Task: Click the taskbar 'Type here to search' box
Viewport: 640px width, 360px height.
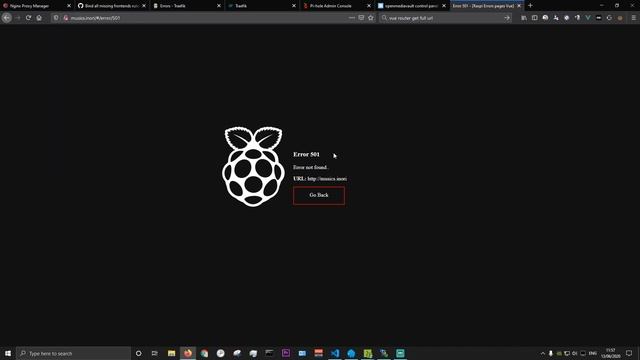Action: [x=73, y=353]
